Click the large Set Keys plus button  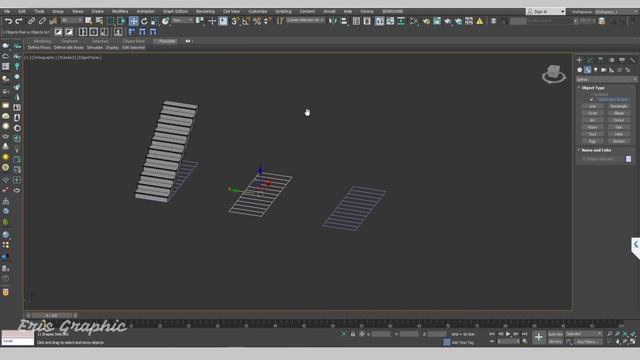point(539,337)
